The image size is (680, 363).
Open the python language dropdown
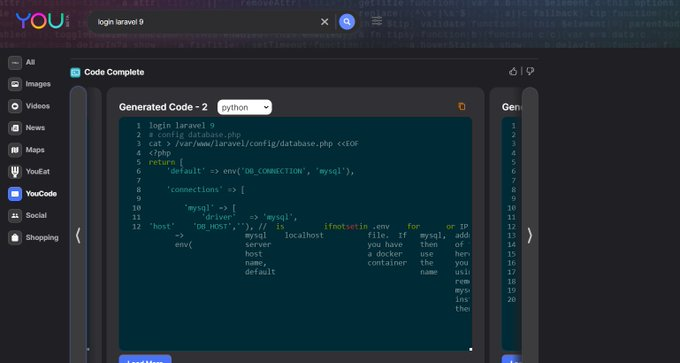pos(245,107)
